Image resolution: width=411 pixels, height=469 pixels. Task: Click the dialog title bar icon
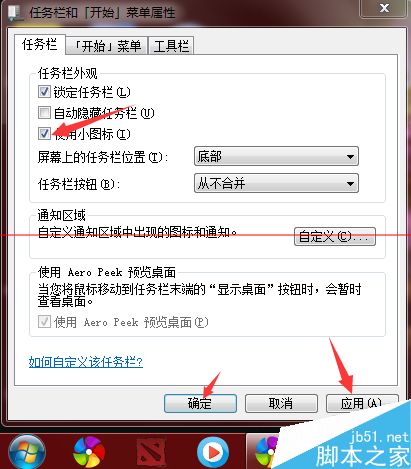coord(15,13)
